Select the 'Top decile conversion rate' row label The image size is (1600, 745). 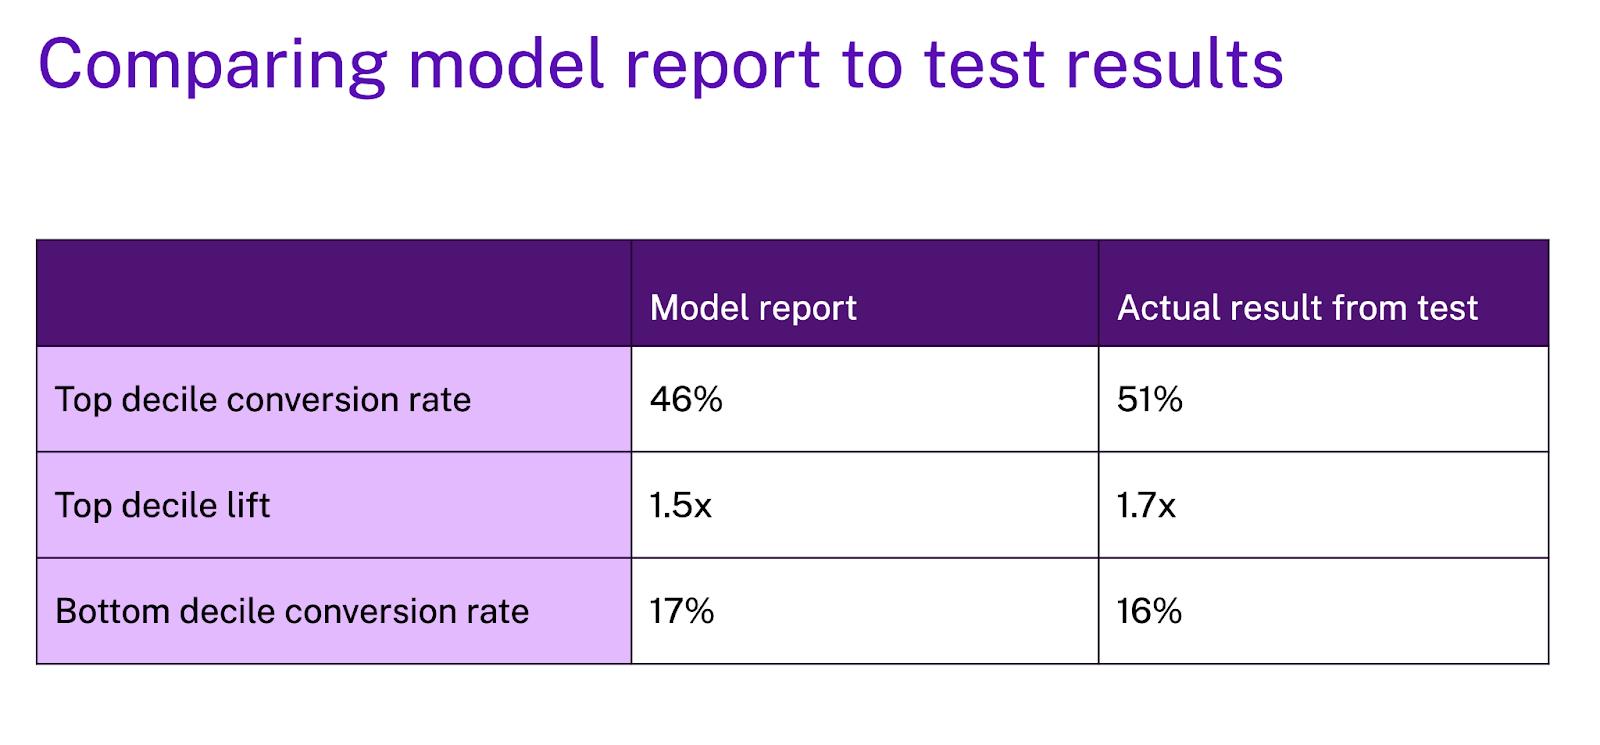click(263, 400)
